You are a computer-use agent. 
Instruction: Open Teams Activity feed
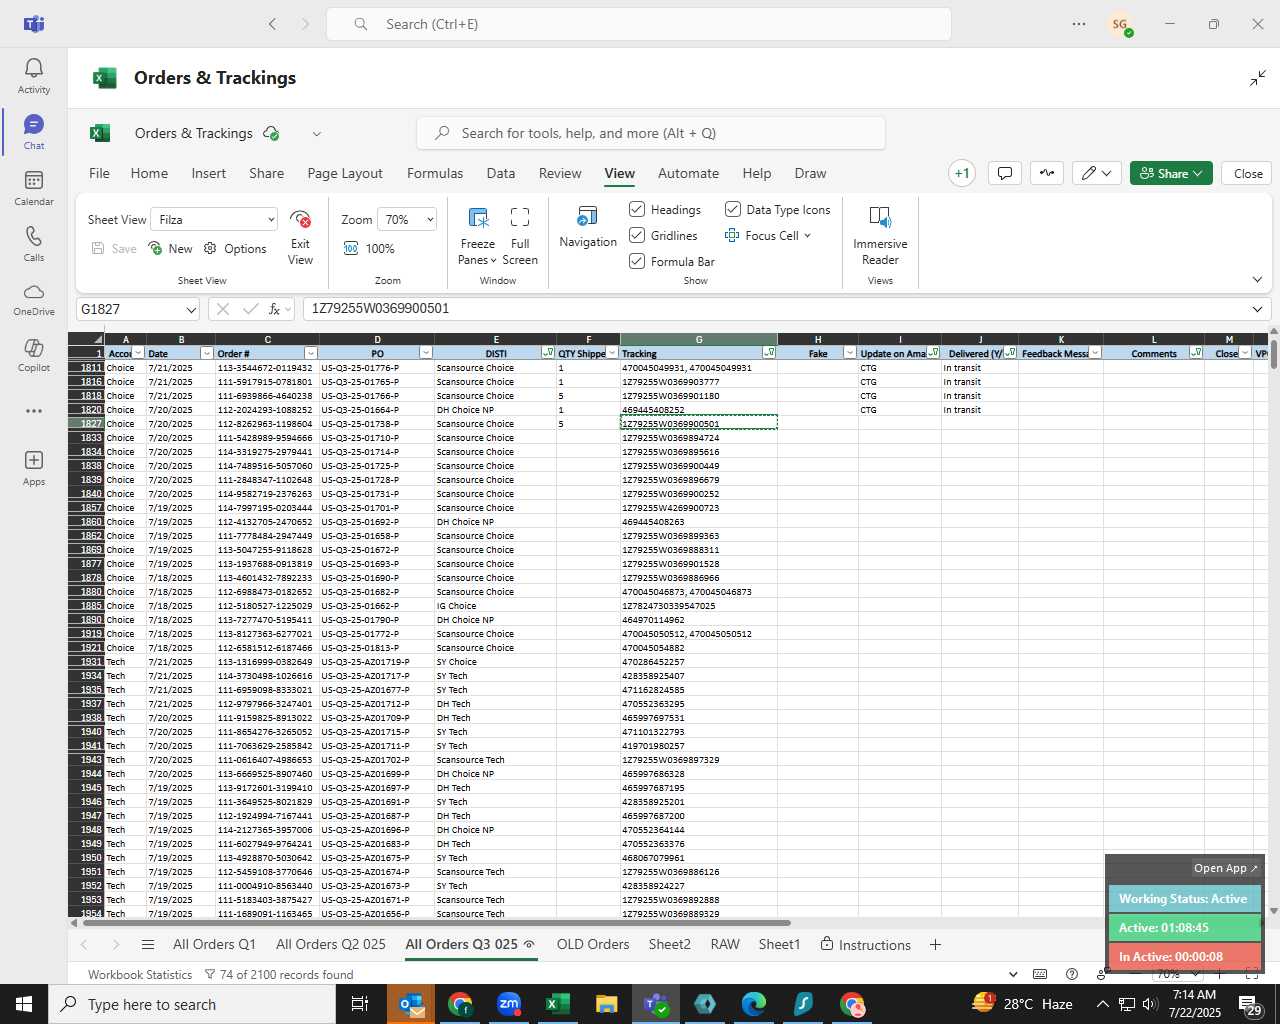34,76
